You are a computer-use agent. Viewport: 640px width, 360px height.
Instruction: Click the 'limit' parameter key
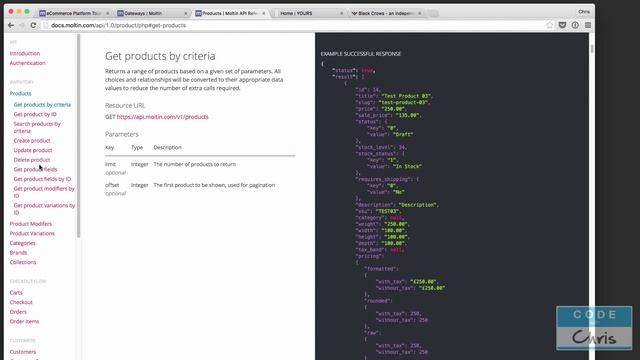tap(110, 164)
